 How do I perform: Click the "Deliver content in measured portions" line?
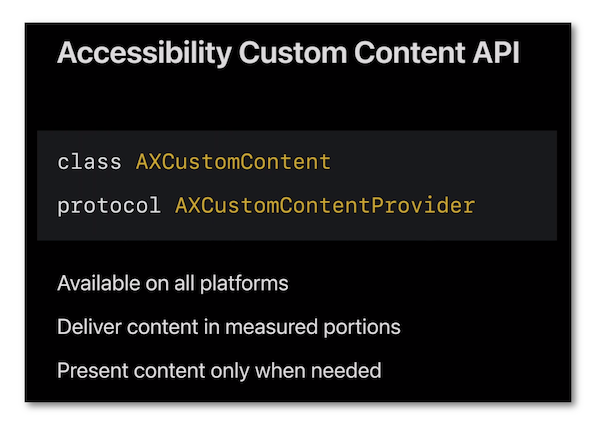(x=229, y=327)
